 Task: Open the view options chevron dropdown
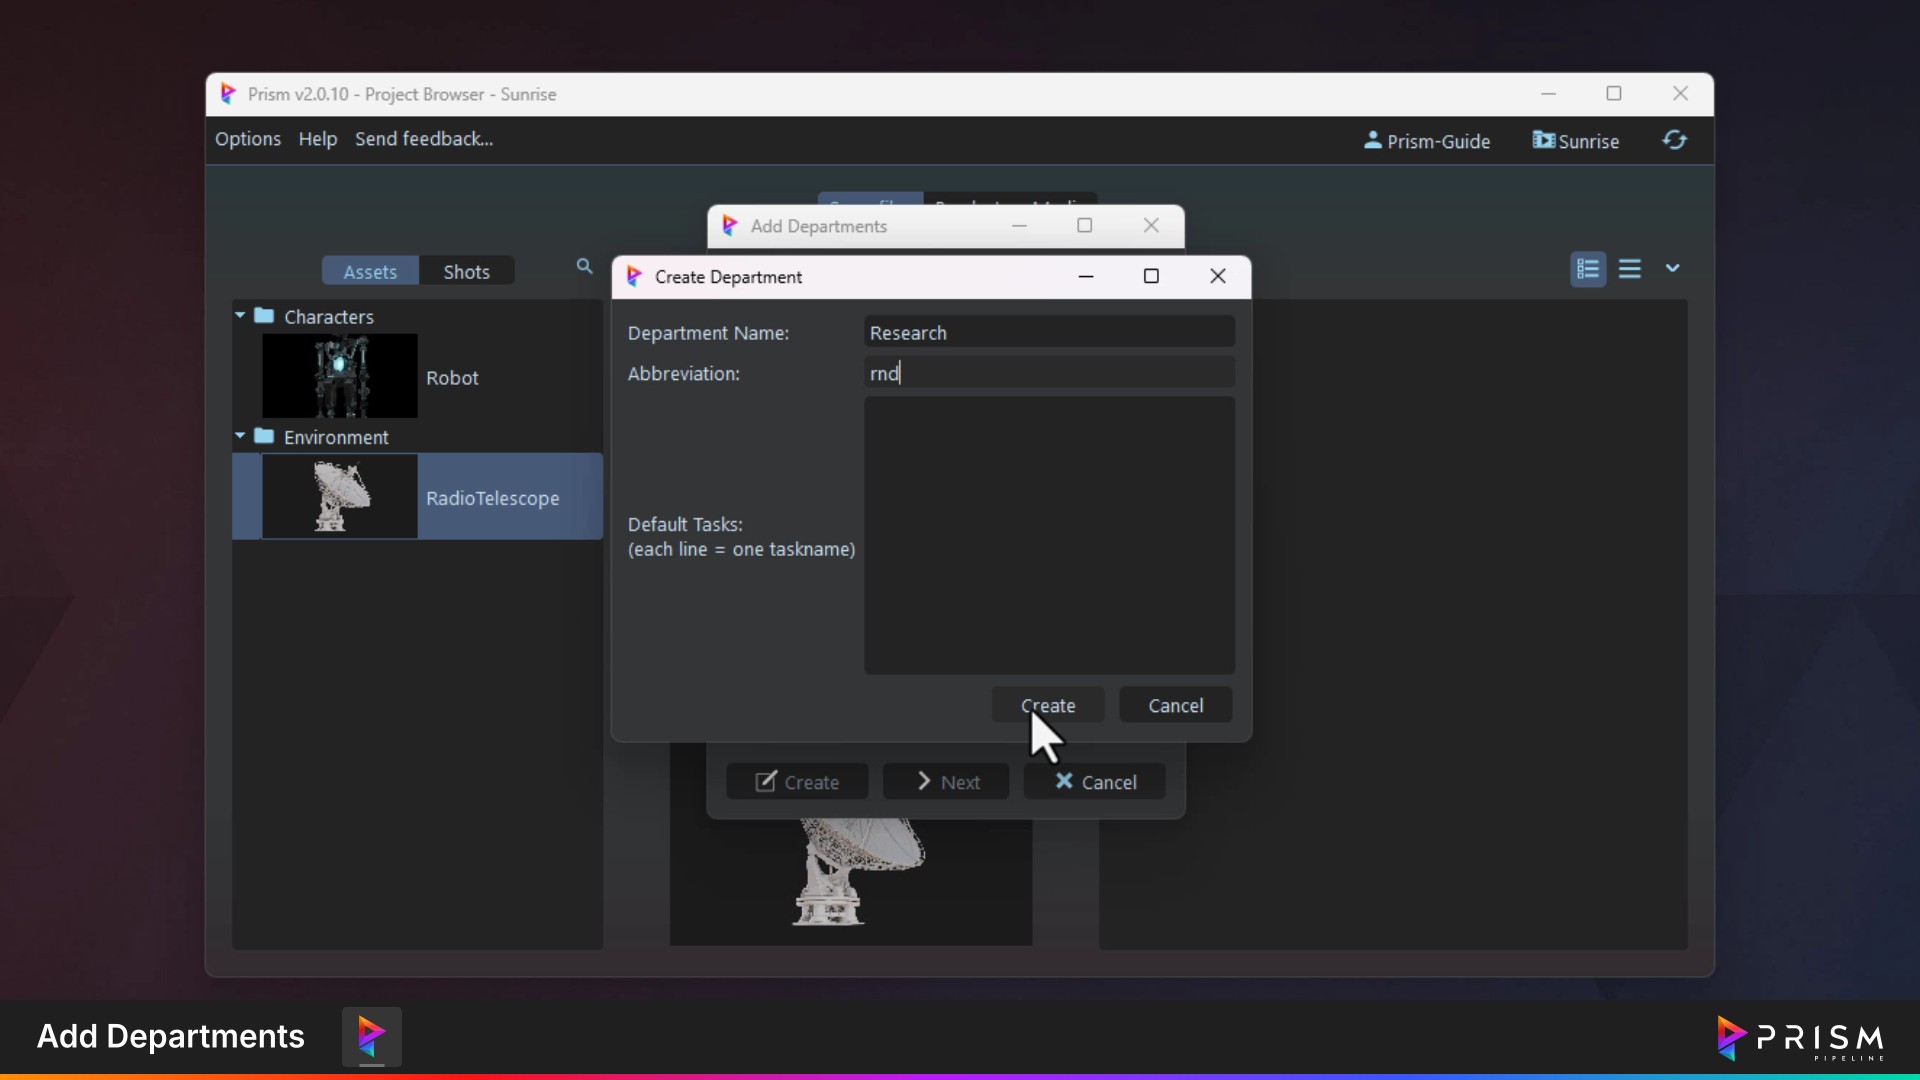pyautogui.click(x=1672, y=268)
